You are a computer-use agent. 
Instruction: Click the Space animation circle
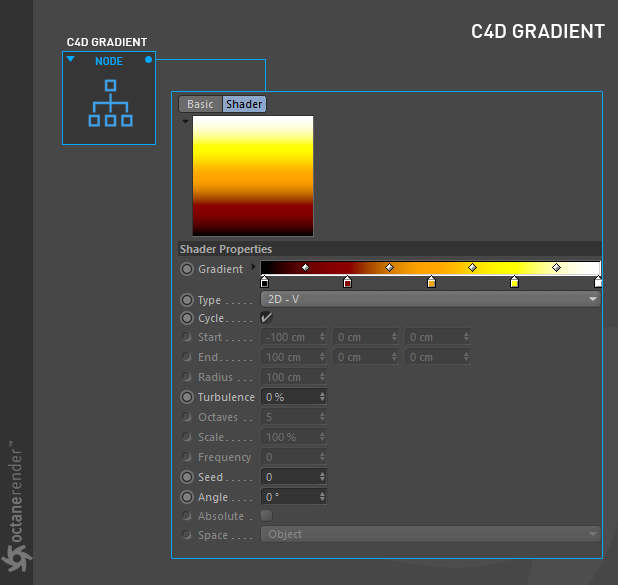[187, 535]
